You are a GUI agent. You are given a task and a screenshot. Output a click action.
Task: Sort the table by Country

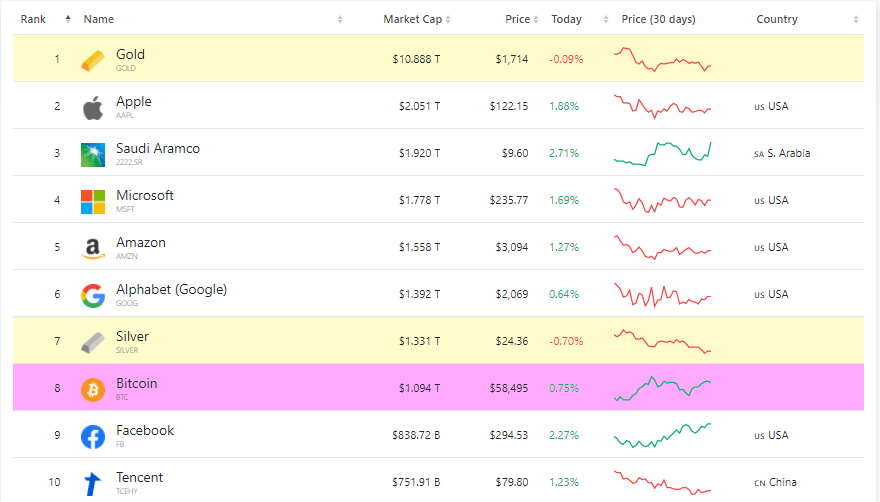[x=776, y=19]
